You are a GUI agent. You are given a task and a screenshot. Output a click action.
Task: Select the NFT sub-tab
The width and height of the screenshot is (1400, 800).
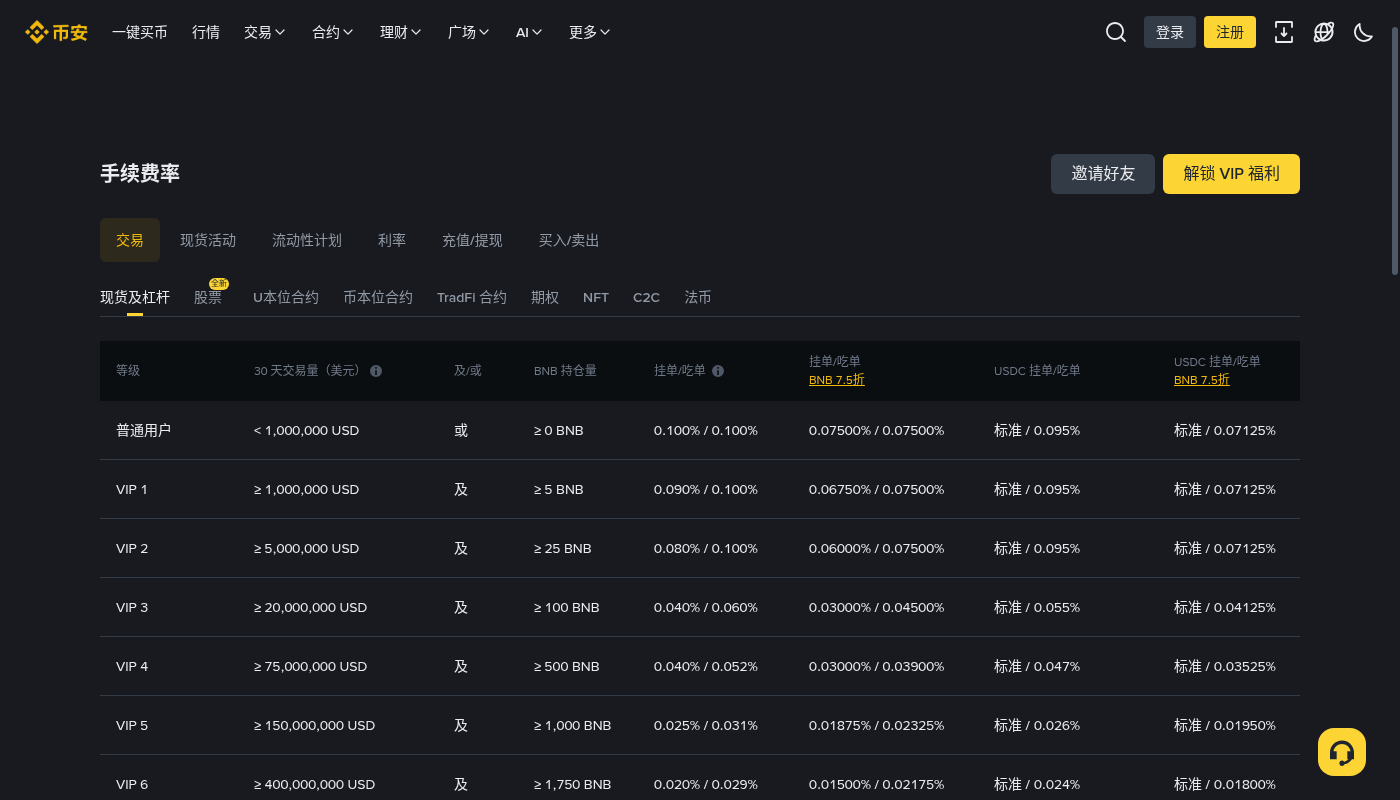[596, 297]
